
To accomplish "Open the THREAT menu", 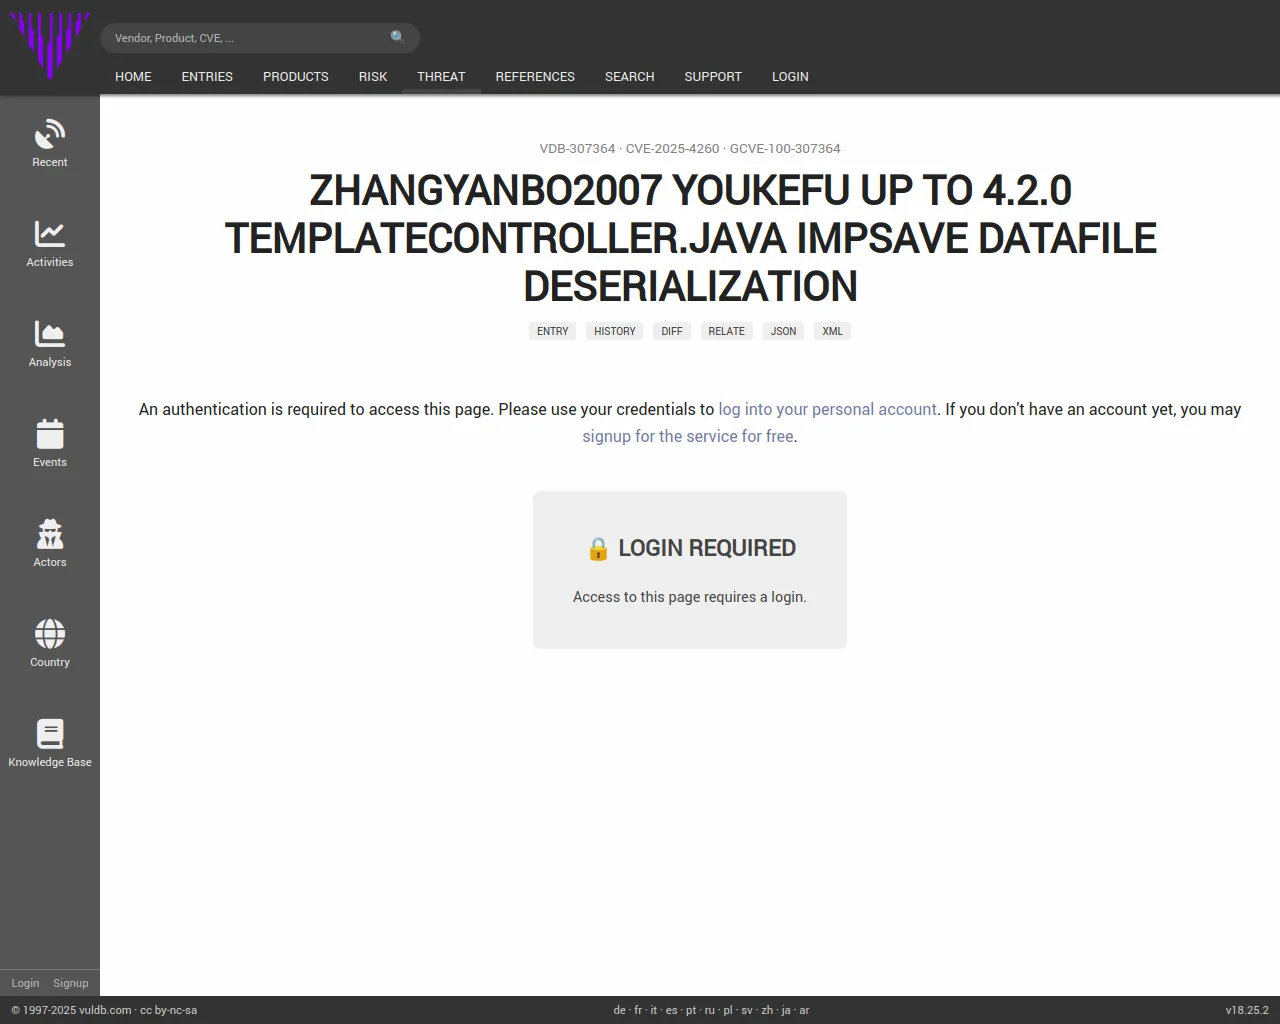I will (x=441, y=76).
